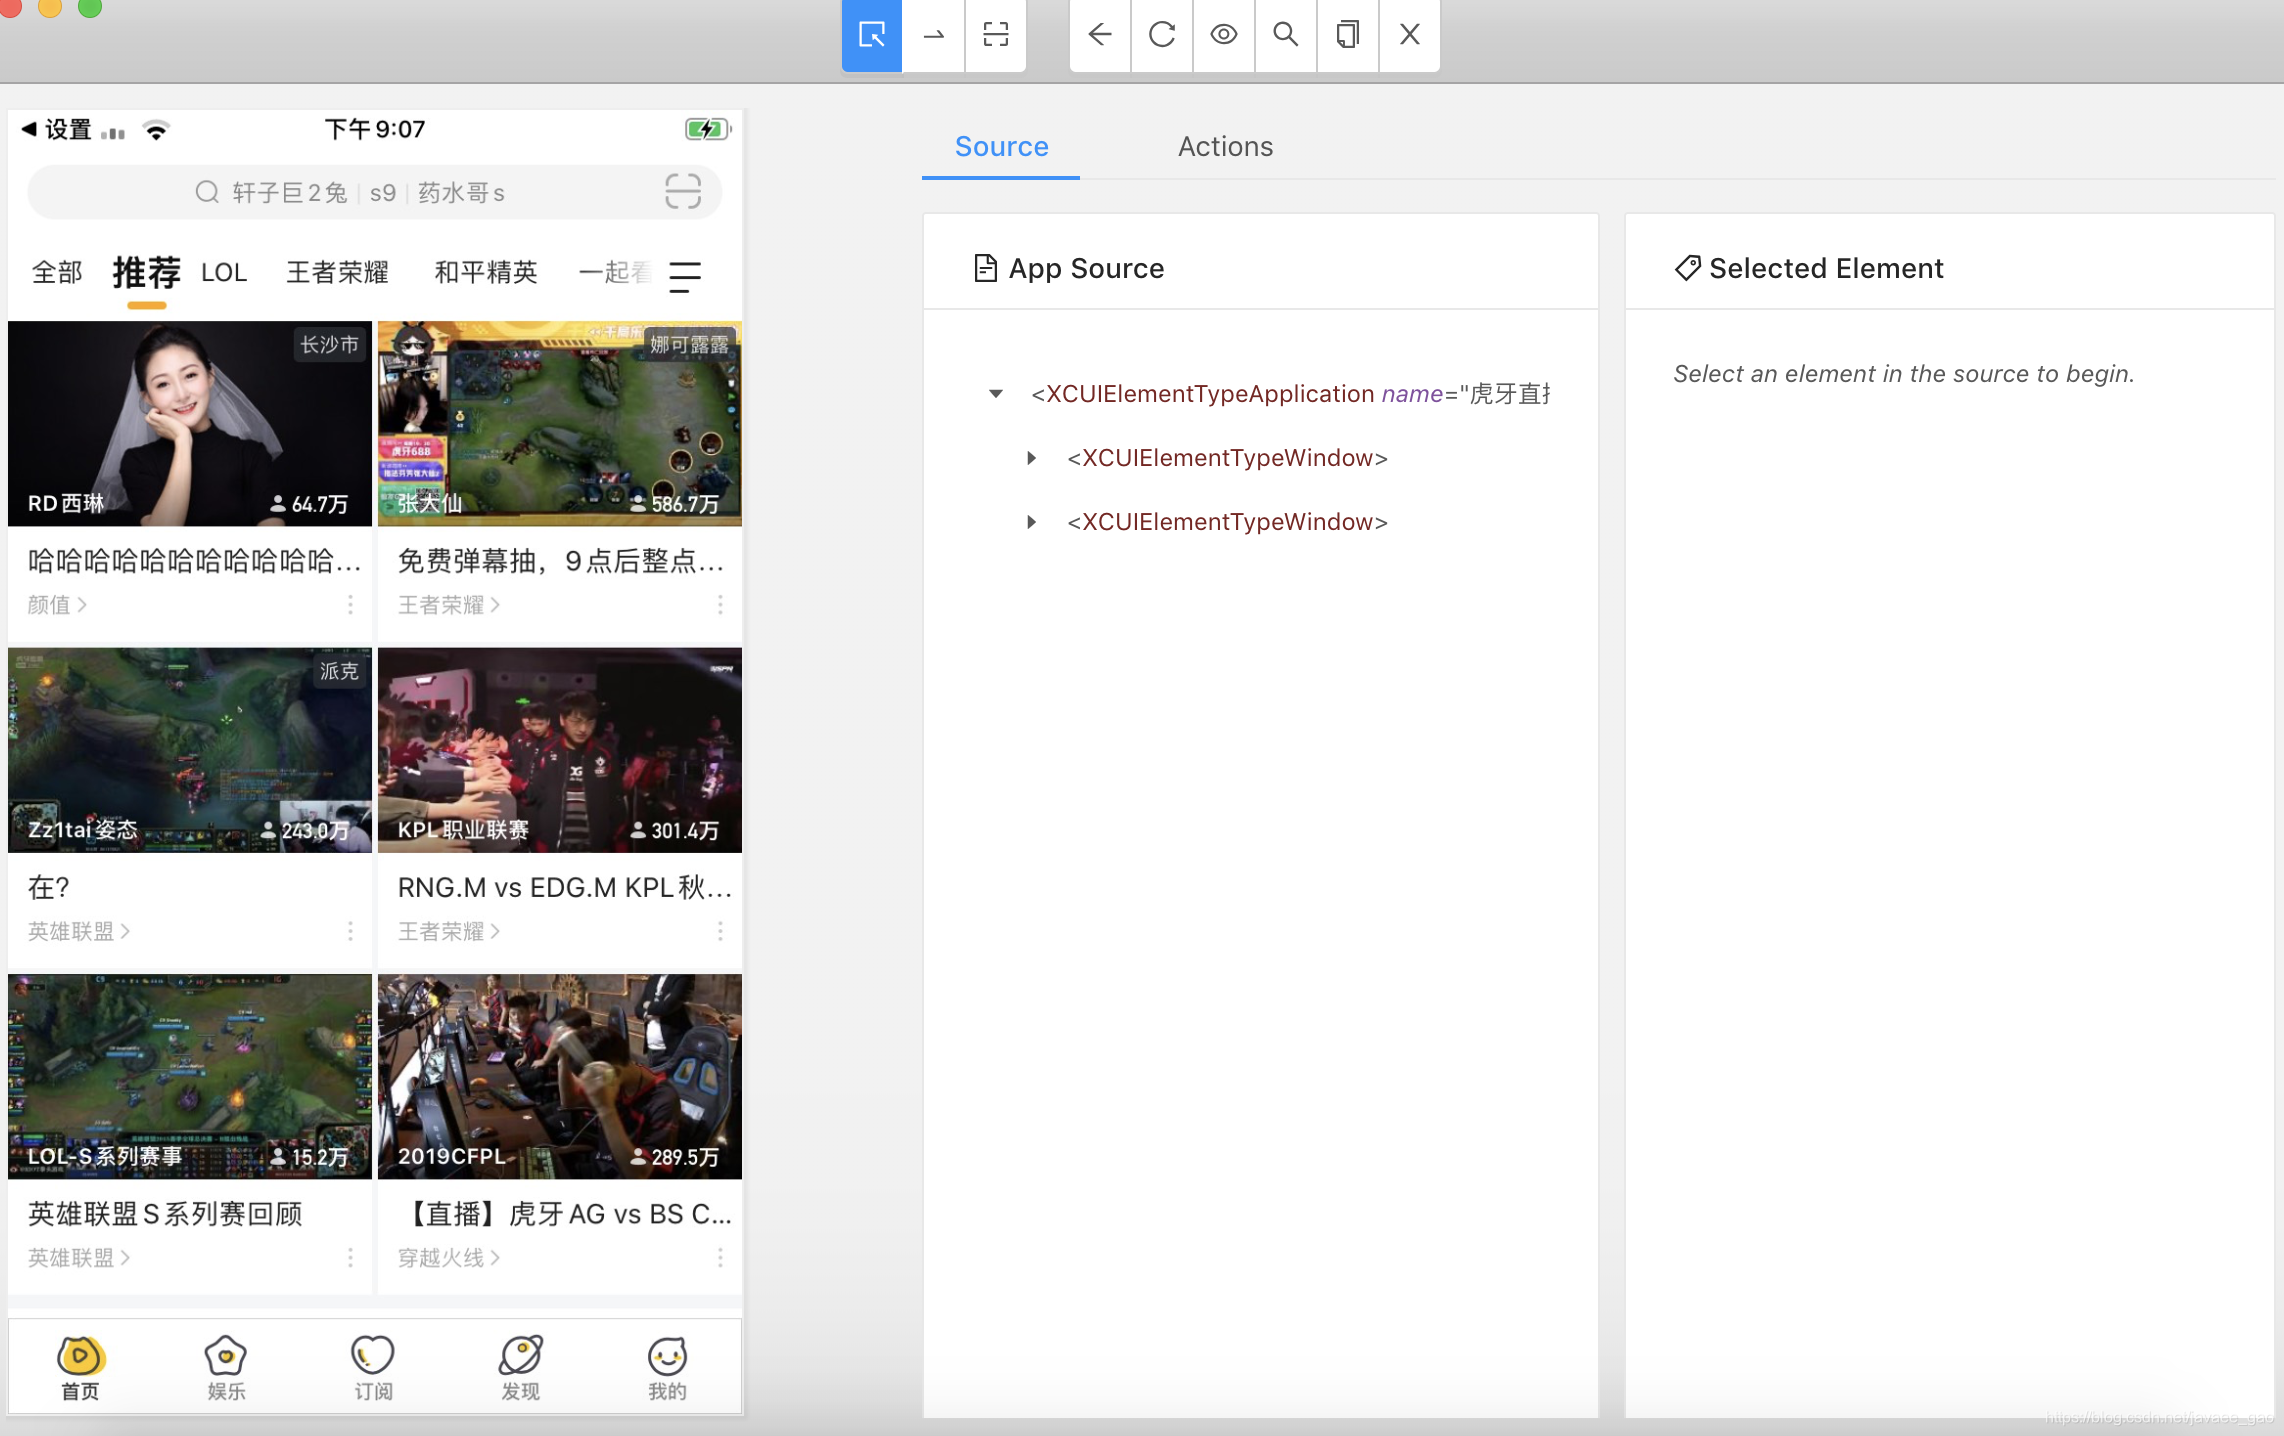This screenshot has height=1436, width=2284.
Task: Open the RD西琳 stream thumbnail
Action: (190, 424)
